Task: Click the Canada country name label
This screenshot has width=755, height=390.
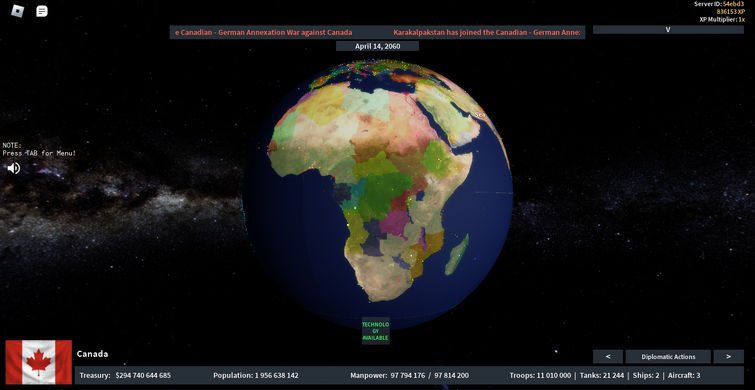Action: tap(92, 354)
